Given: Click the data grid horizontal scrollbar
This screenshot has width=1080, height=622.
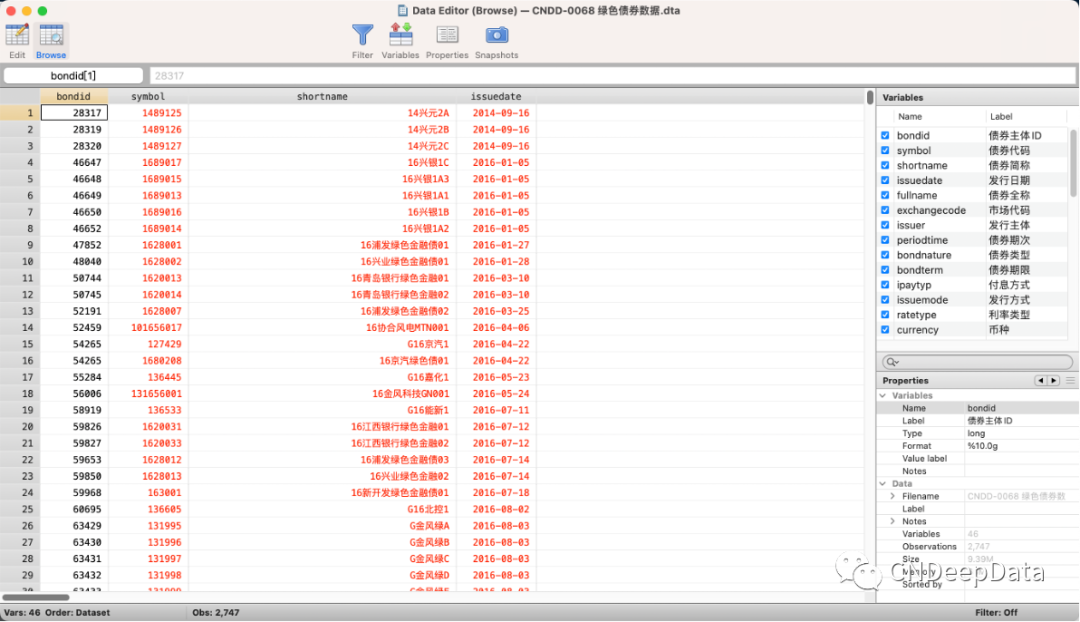Looking at the screenshot, I should point(36,597).
